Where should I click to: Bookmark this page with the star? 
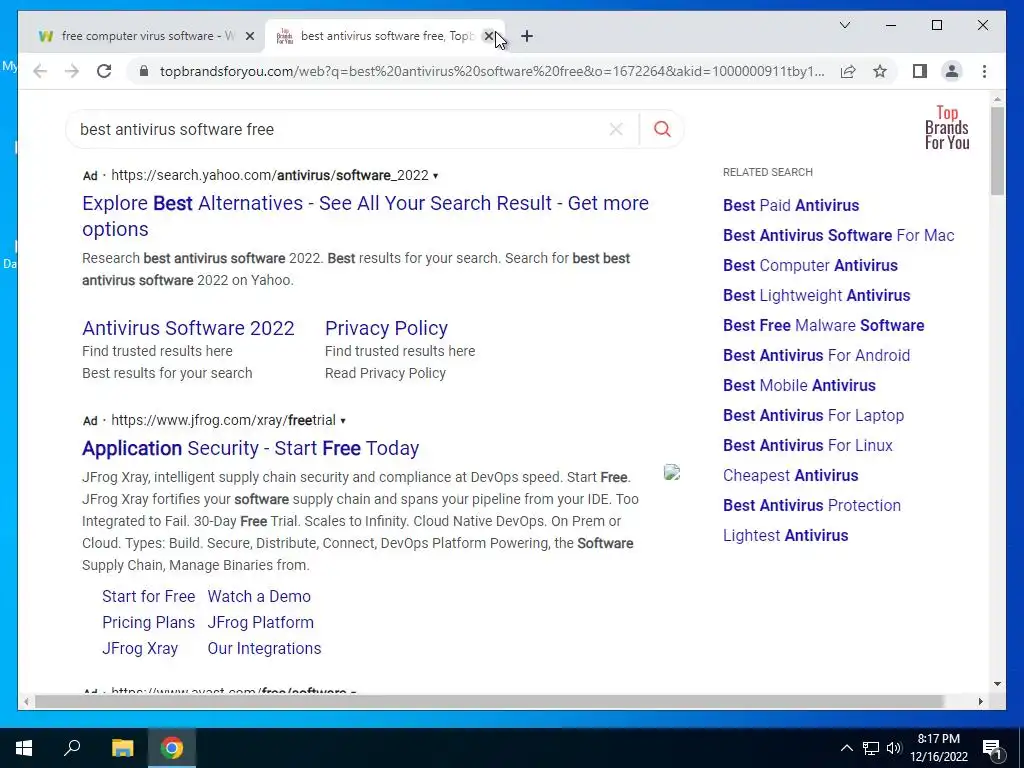880,71
